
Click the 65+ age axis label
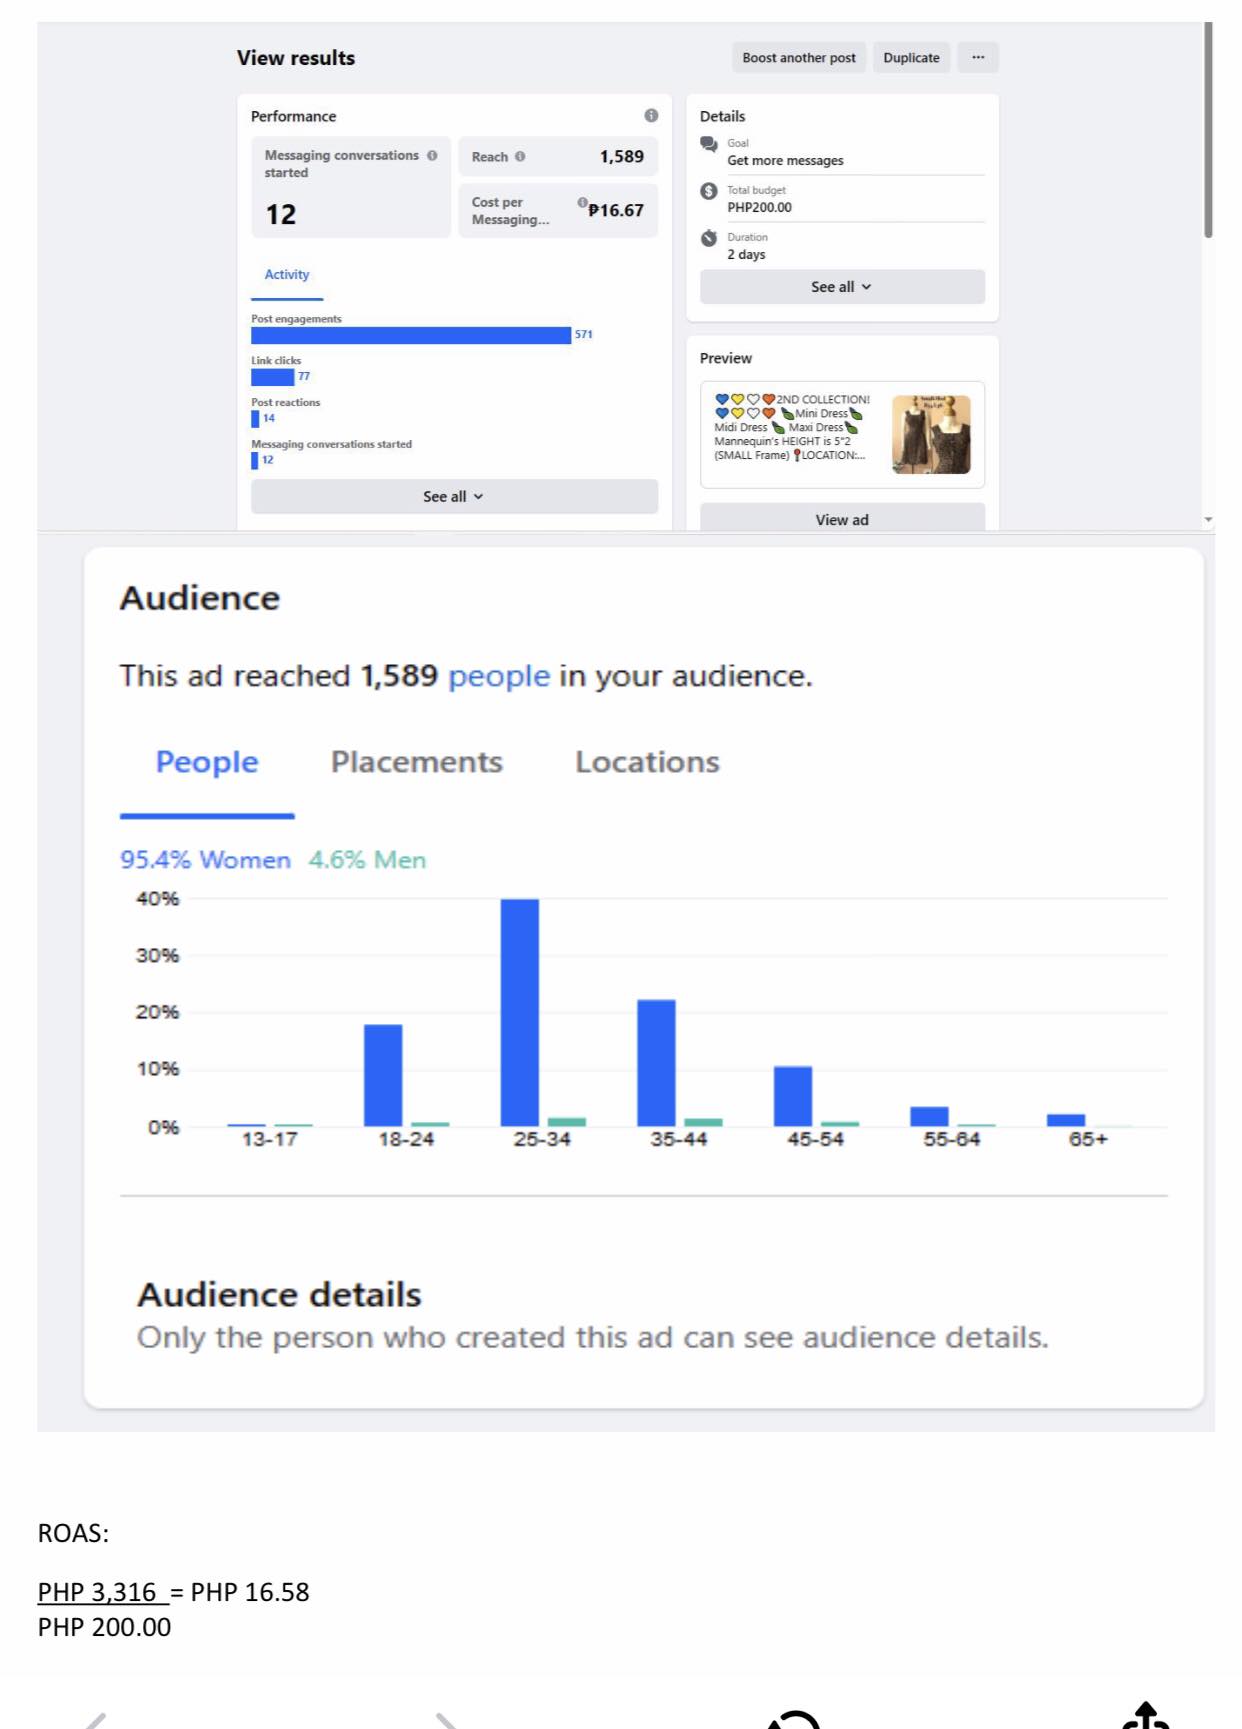coord(1088,1140)
